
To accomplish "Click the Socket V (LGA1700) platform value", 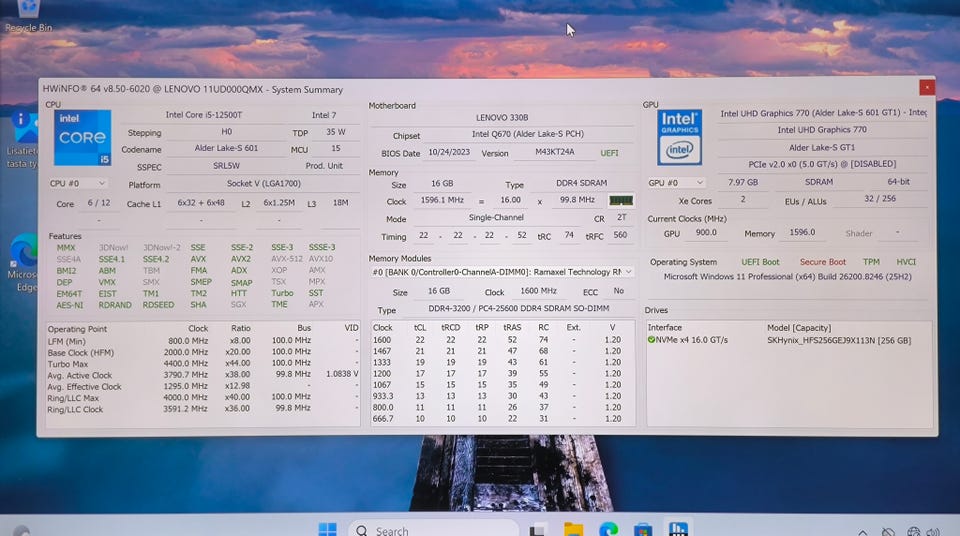I will (263, 184).
